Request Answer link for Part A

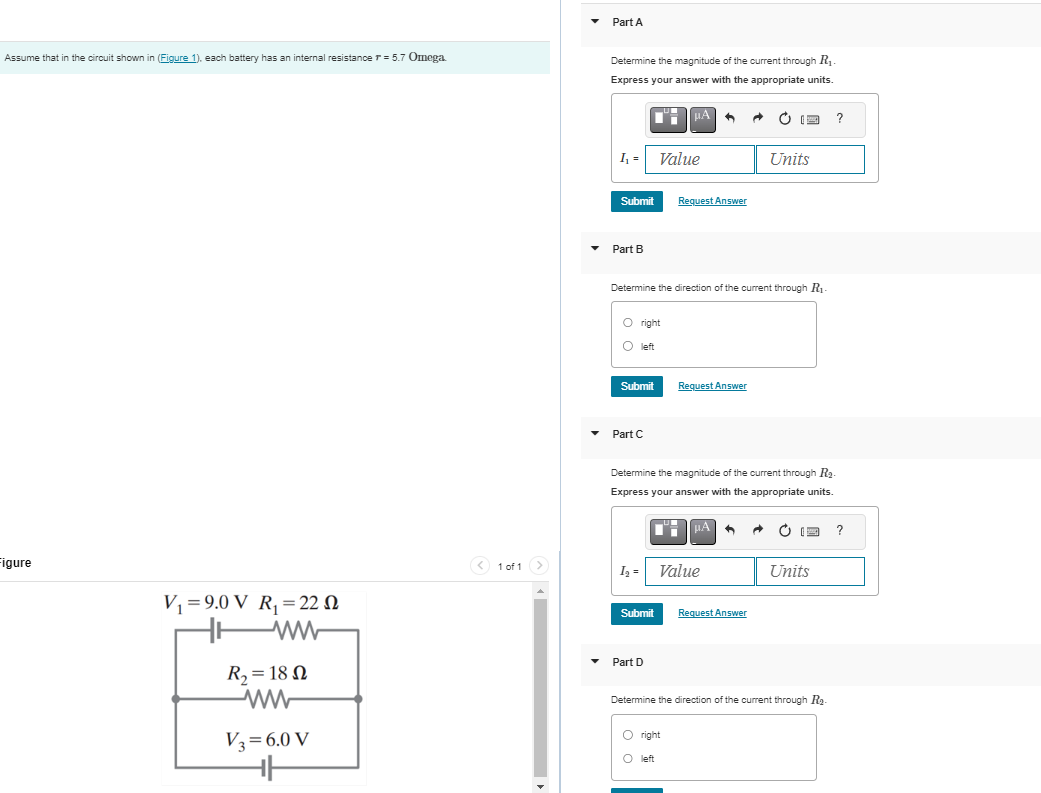(712, 201)
